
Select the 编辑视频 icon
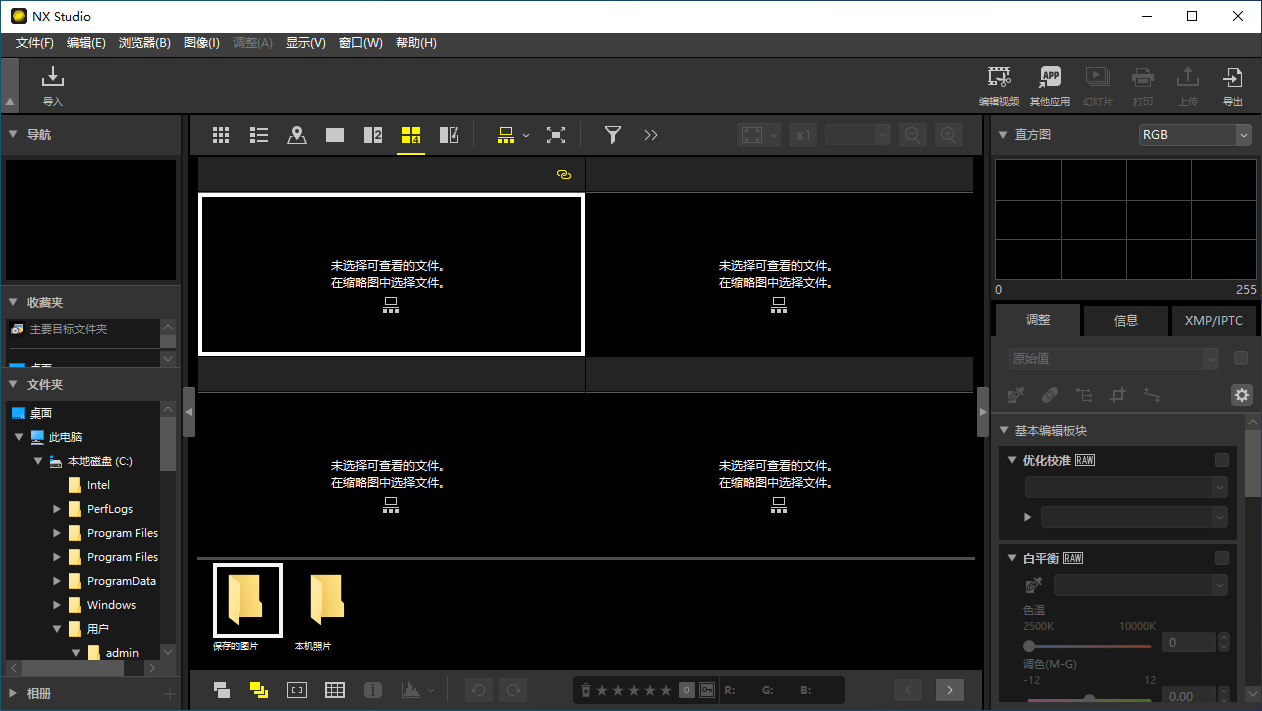point(998,84)
